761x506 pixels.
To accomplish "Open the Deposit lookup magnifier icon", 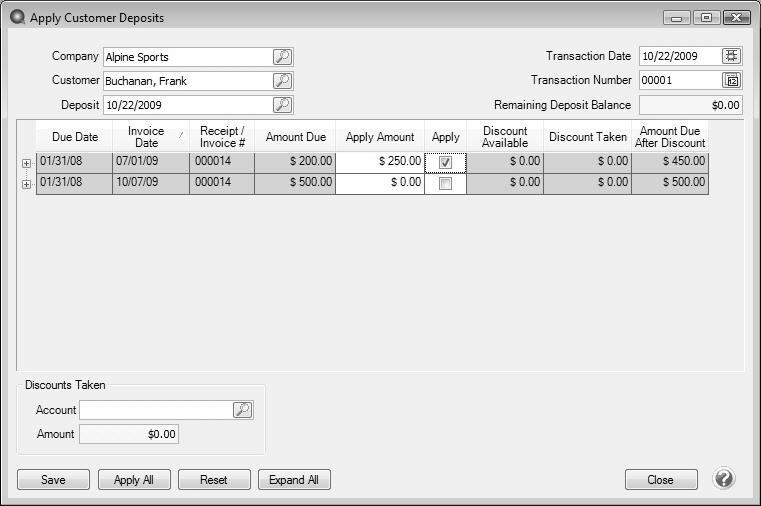I will point(283,105).
